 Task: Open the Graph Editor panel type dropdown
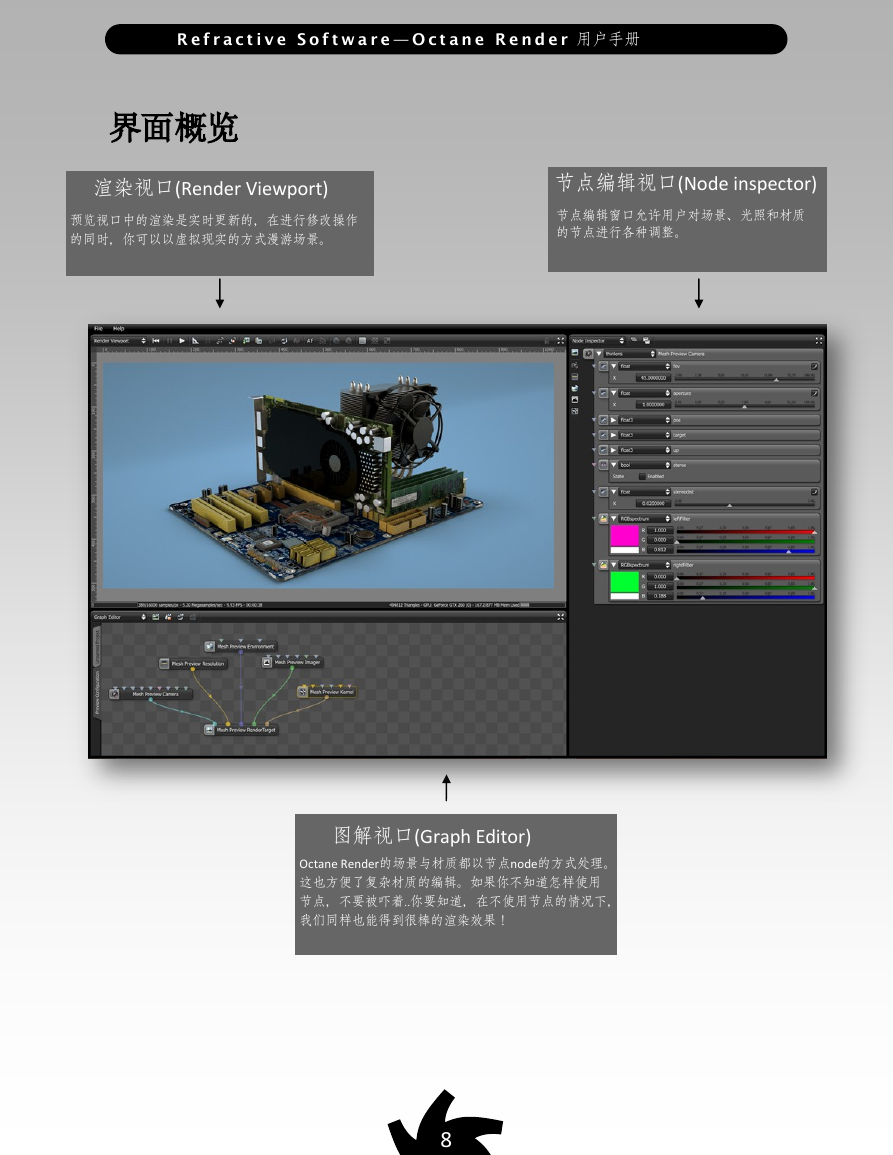click(119, 617)
